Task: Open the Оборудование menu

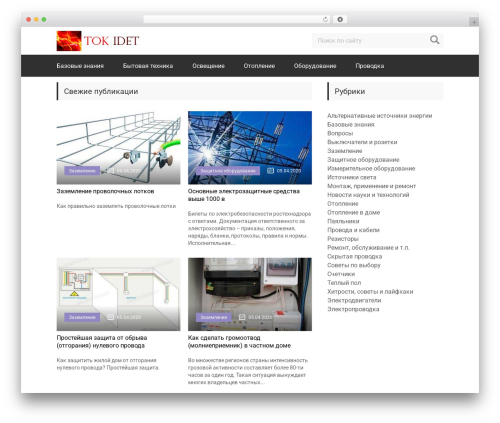Action: click(315, 66)
